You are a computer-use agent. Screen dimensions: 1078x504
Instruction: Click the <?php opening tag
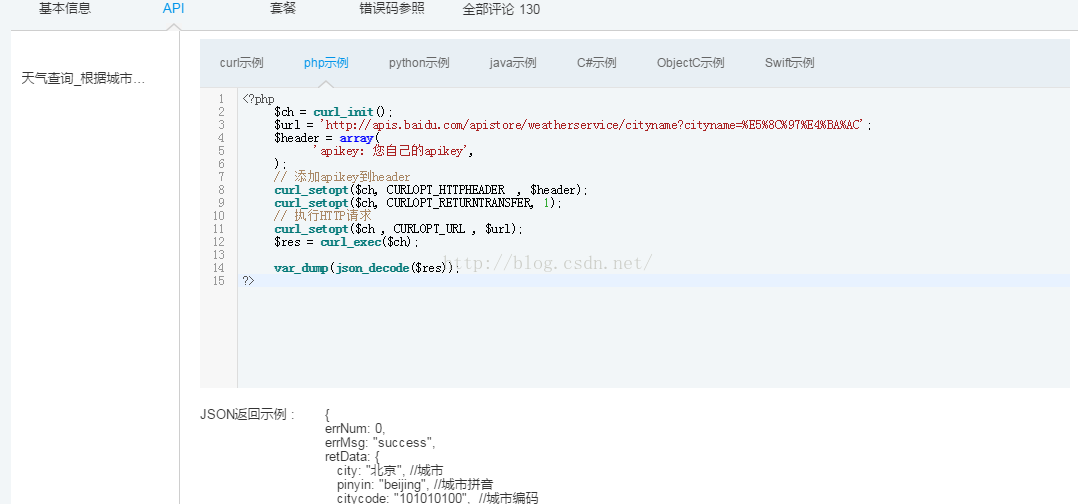[x=258, y=99]
